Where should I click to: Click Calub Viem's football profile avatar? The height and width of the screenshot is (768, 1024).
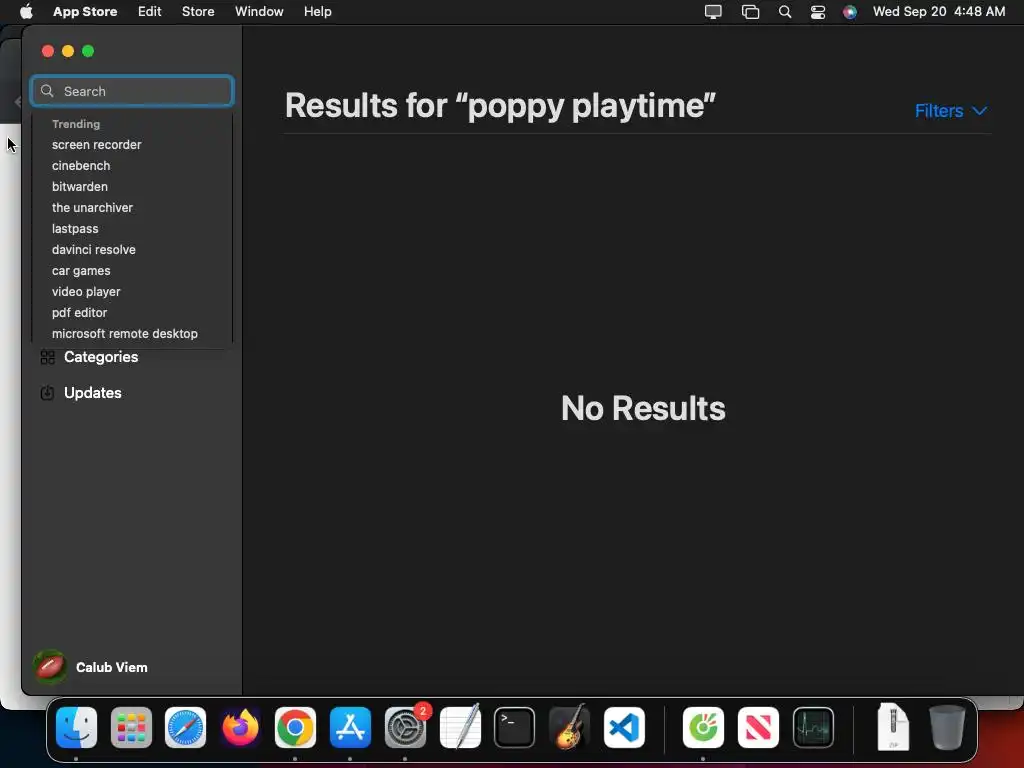(50, 667)
